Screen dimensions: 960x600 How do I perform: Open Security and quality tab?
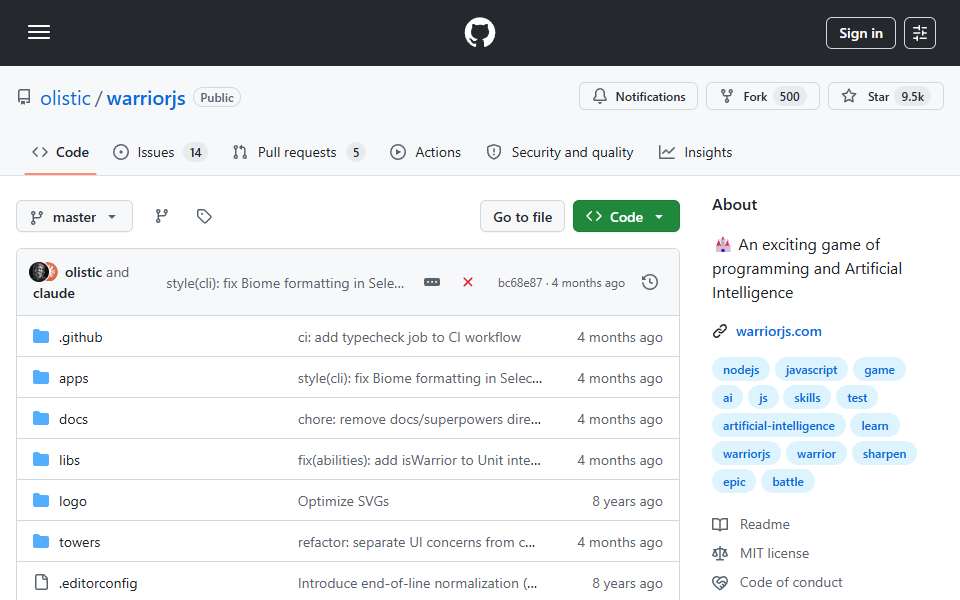[x=560, y=152]
